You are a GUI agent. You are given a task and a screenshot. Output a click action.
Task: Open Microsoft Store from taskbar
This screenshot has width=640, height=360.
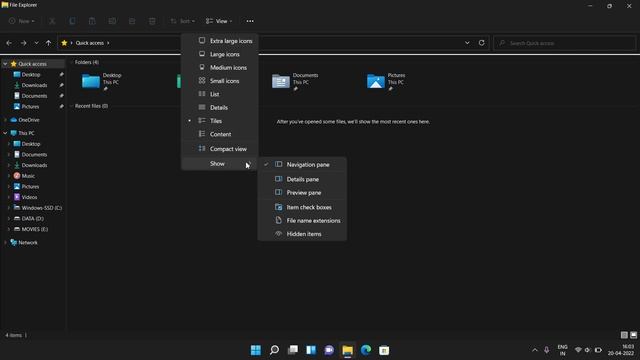(384, 350)
